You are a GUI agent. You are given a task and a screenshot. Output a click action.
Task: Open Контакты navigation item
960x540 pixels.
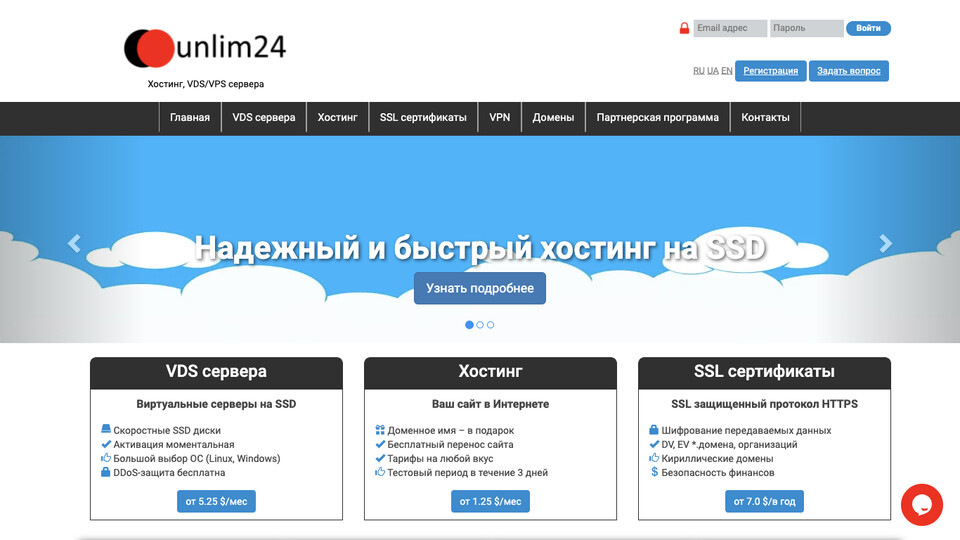pyautogui.click(x=765, y=118)
